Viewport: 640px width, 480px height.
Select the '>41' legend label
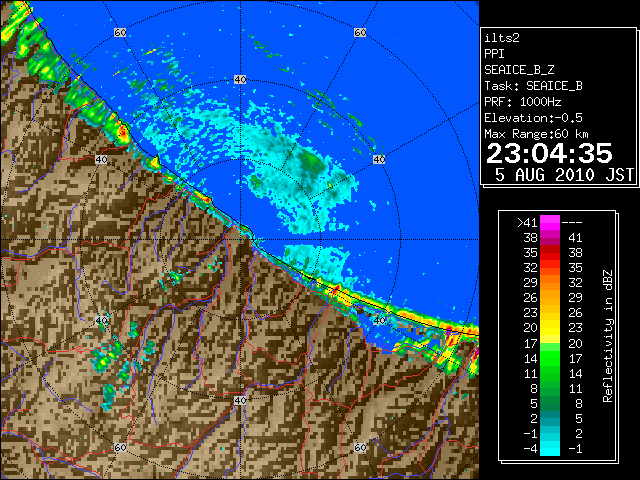(527, 223)
